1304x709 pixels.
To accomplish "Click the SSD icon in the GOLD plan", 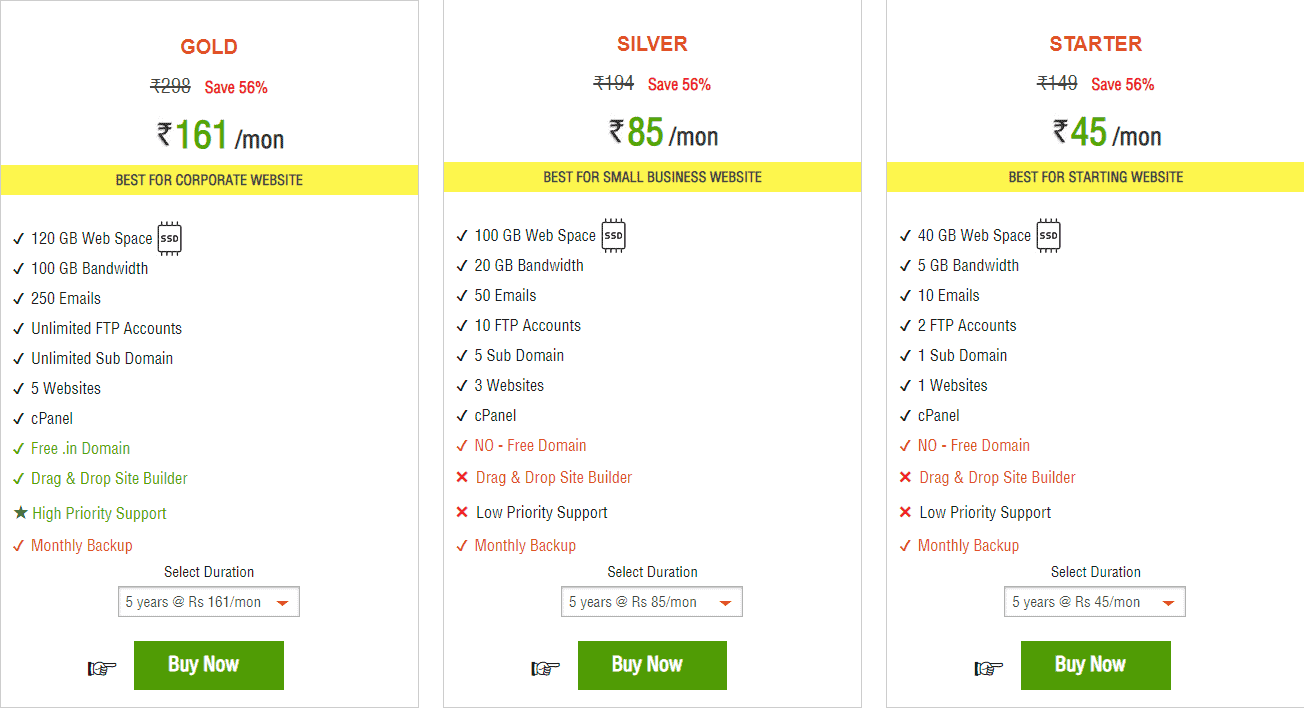I will tap(169, 238).
